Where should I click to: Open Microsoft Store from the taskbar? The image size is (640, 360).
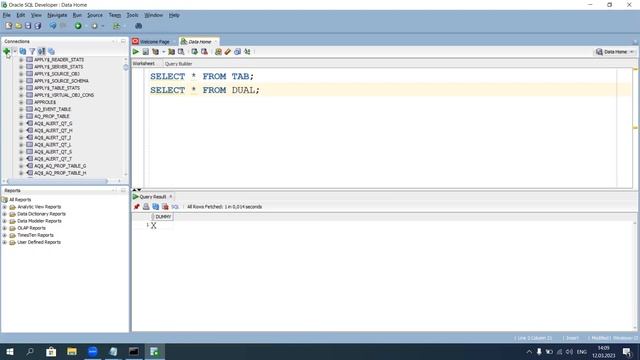pyautogui.click(x=51, y=351)
